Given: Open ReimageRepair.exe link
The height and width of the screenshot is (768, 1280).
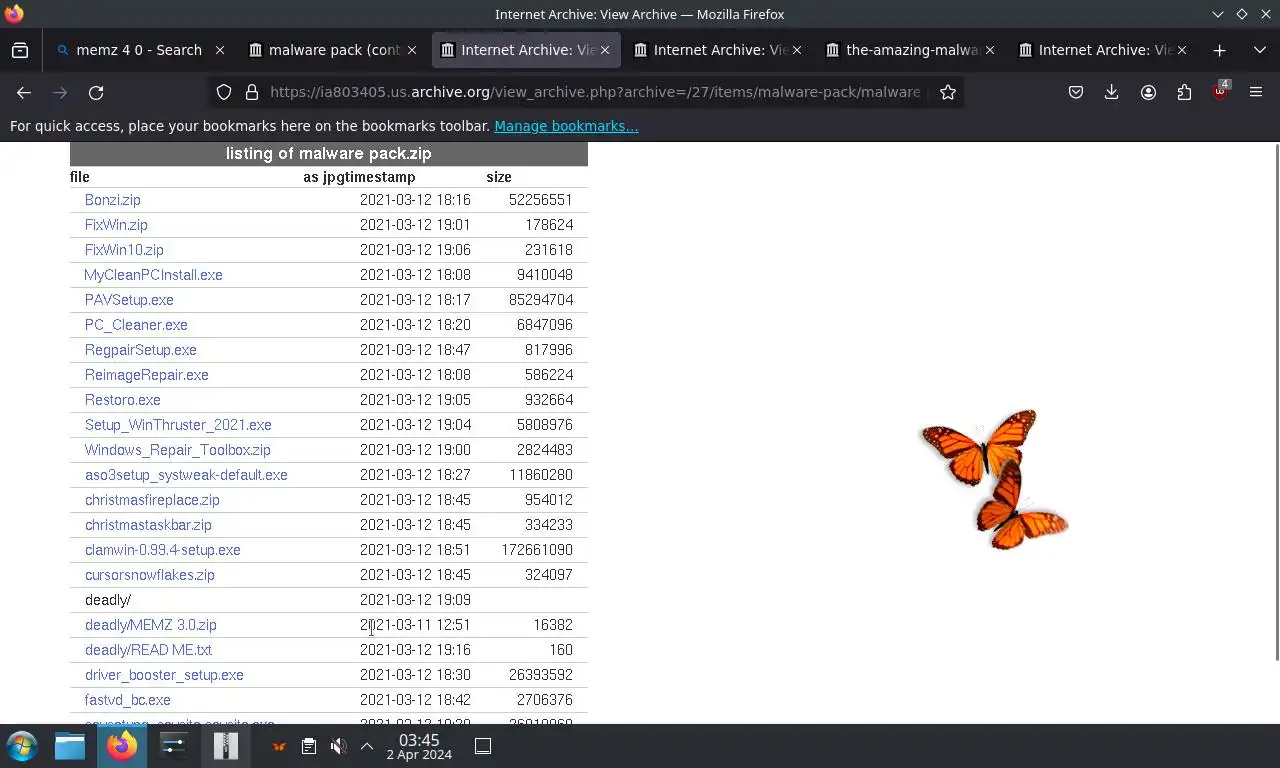Looking at the screenshot, I should coord(147,375).
